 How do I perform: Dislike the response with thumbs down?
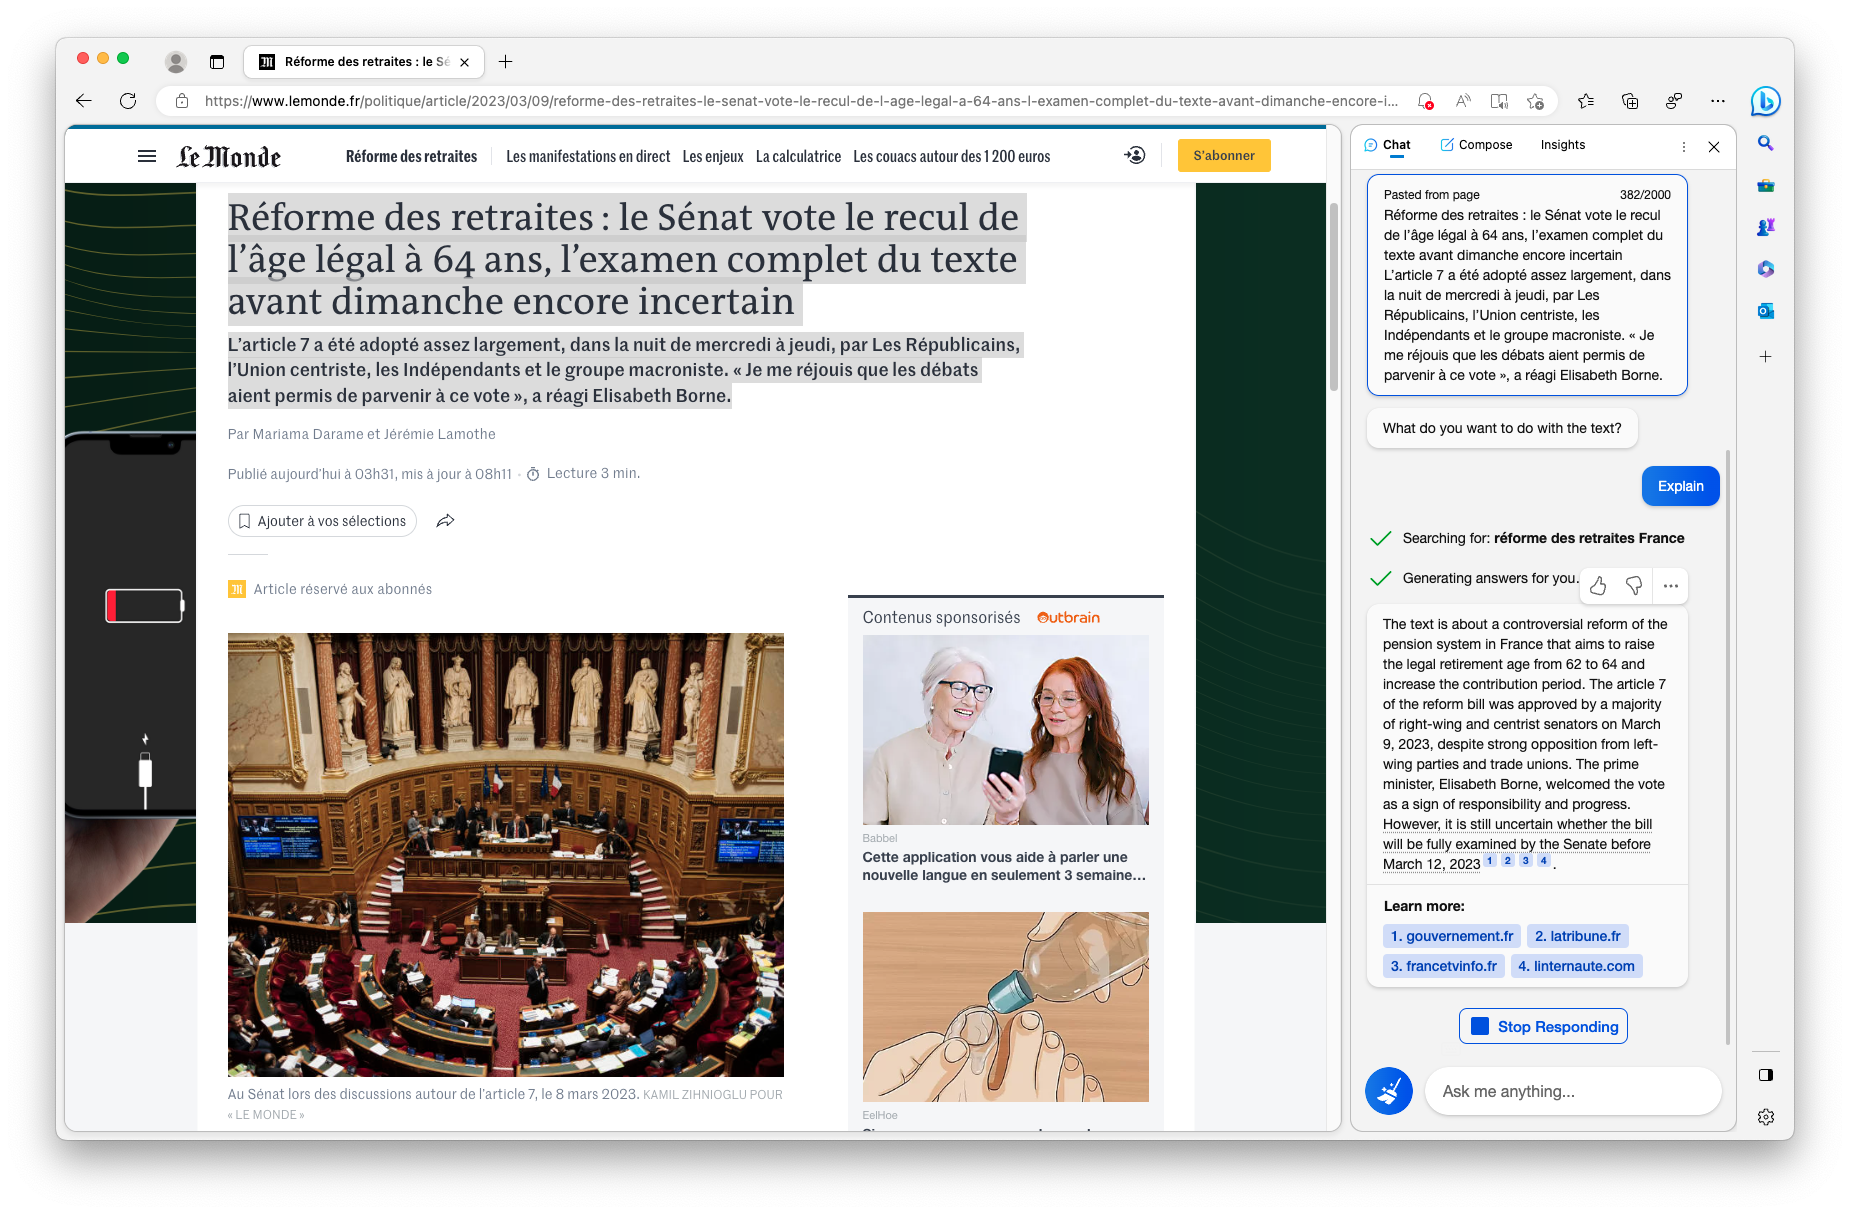pyautogui.click(x=1634, y=586)
